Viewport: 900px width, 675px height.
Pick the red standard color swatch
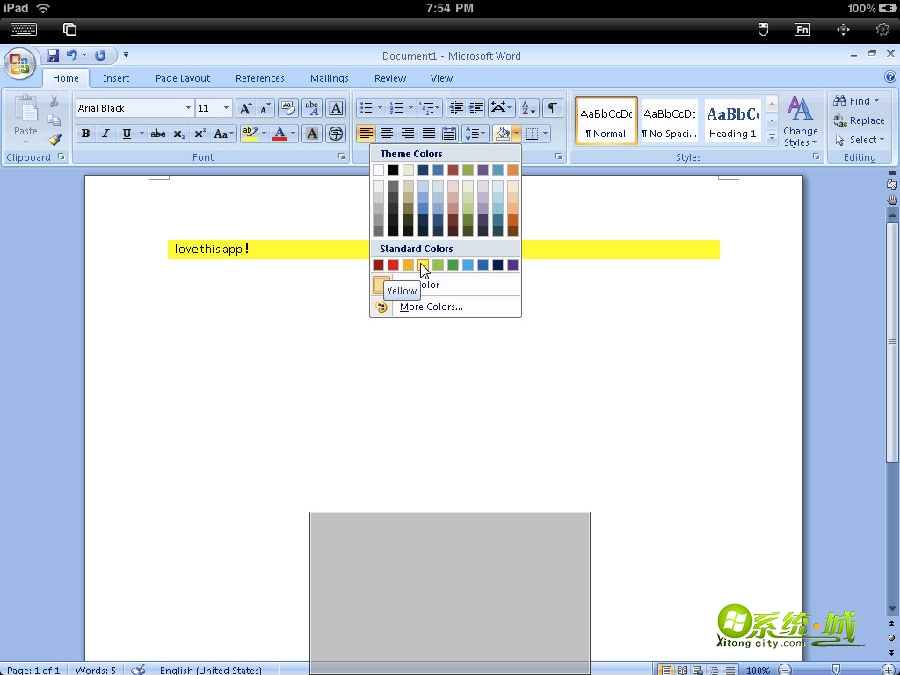[393, 265]
